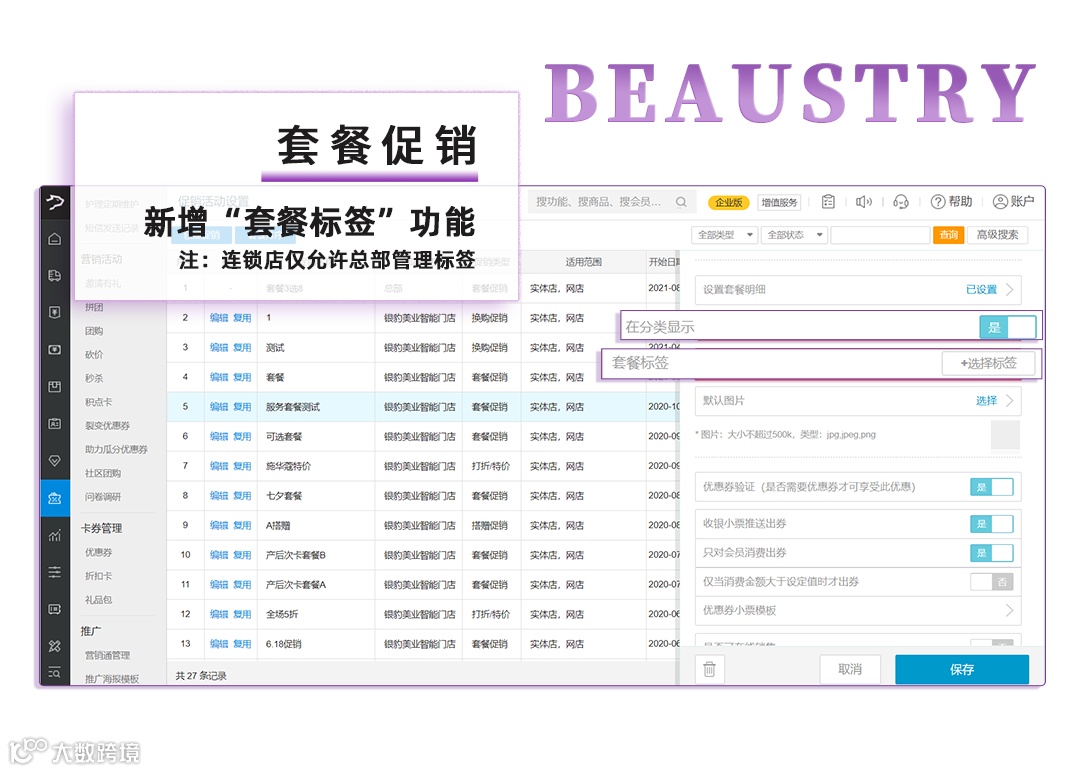Open 问卷调研 menu item
This screenshot has width=1080, height=772.
103,497
